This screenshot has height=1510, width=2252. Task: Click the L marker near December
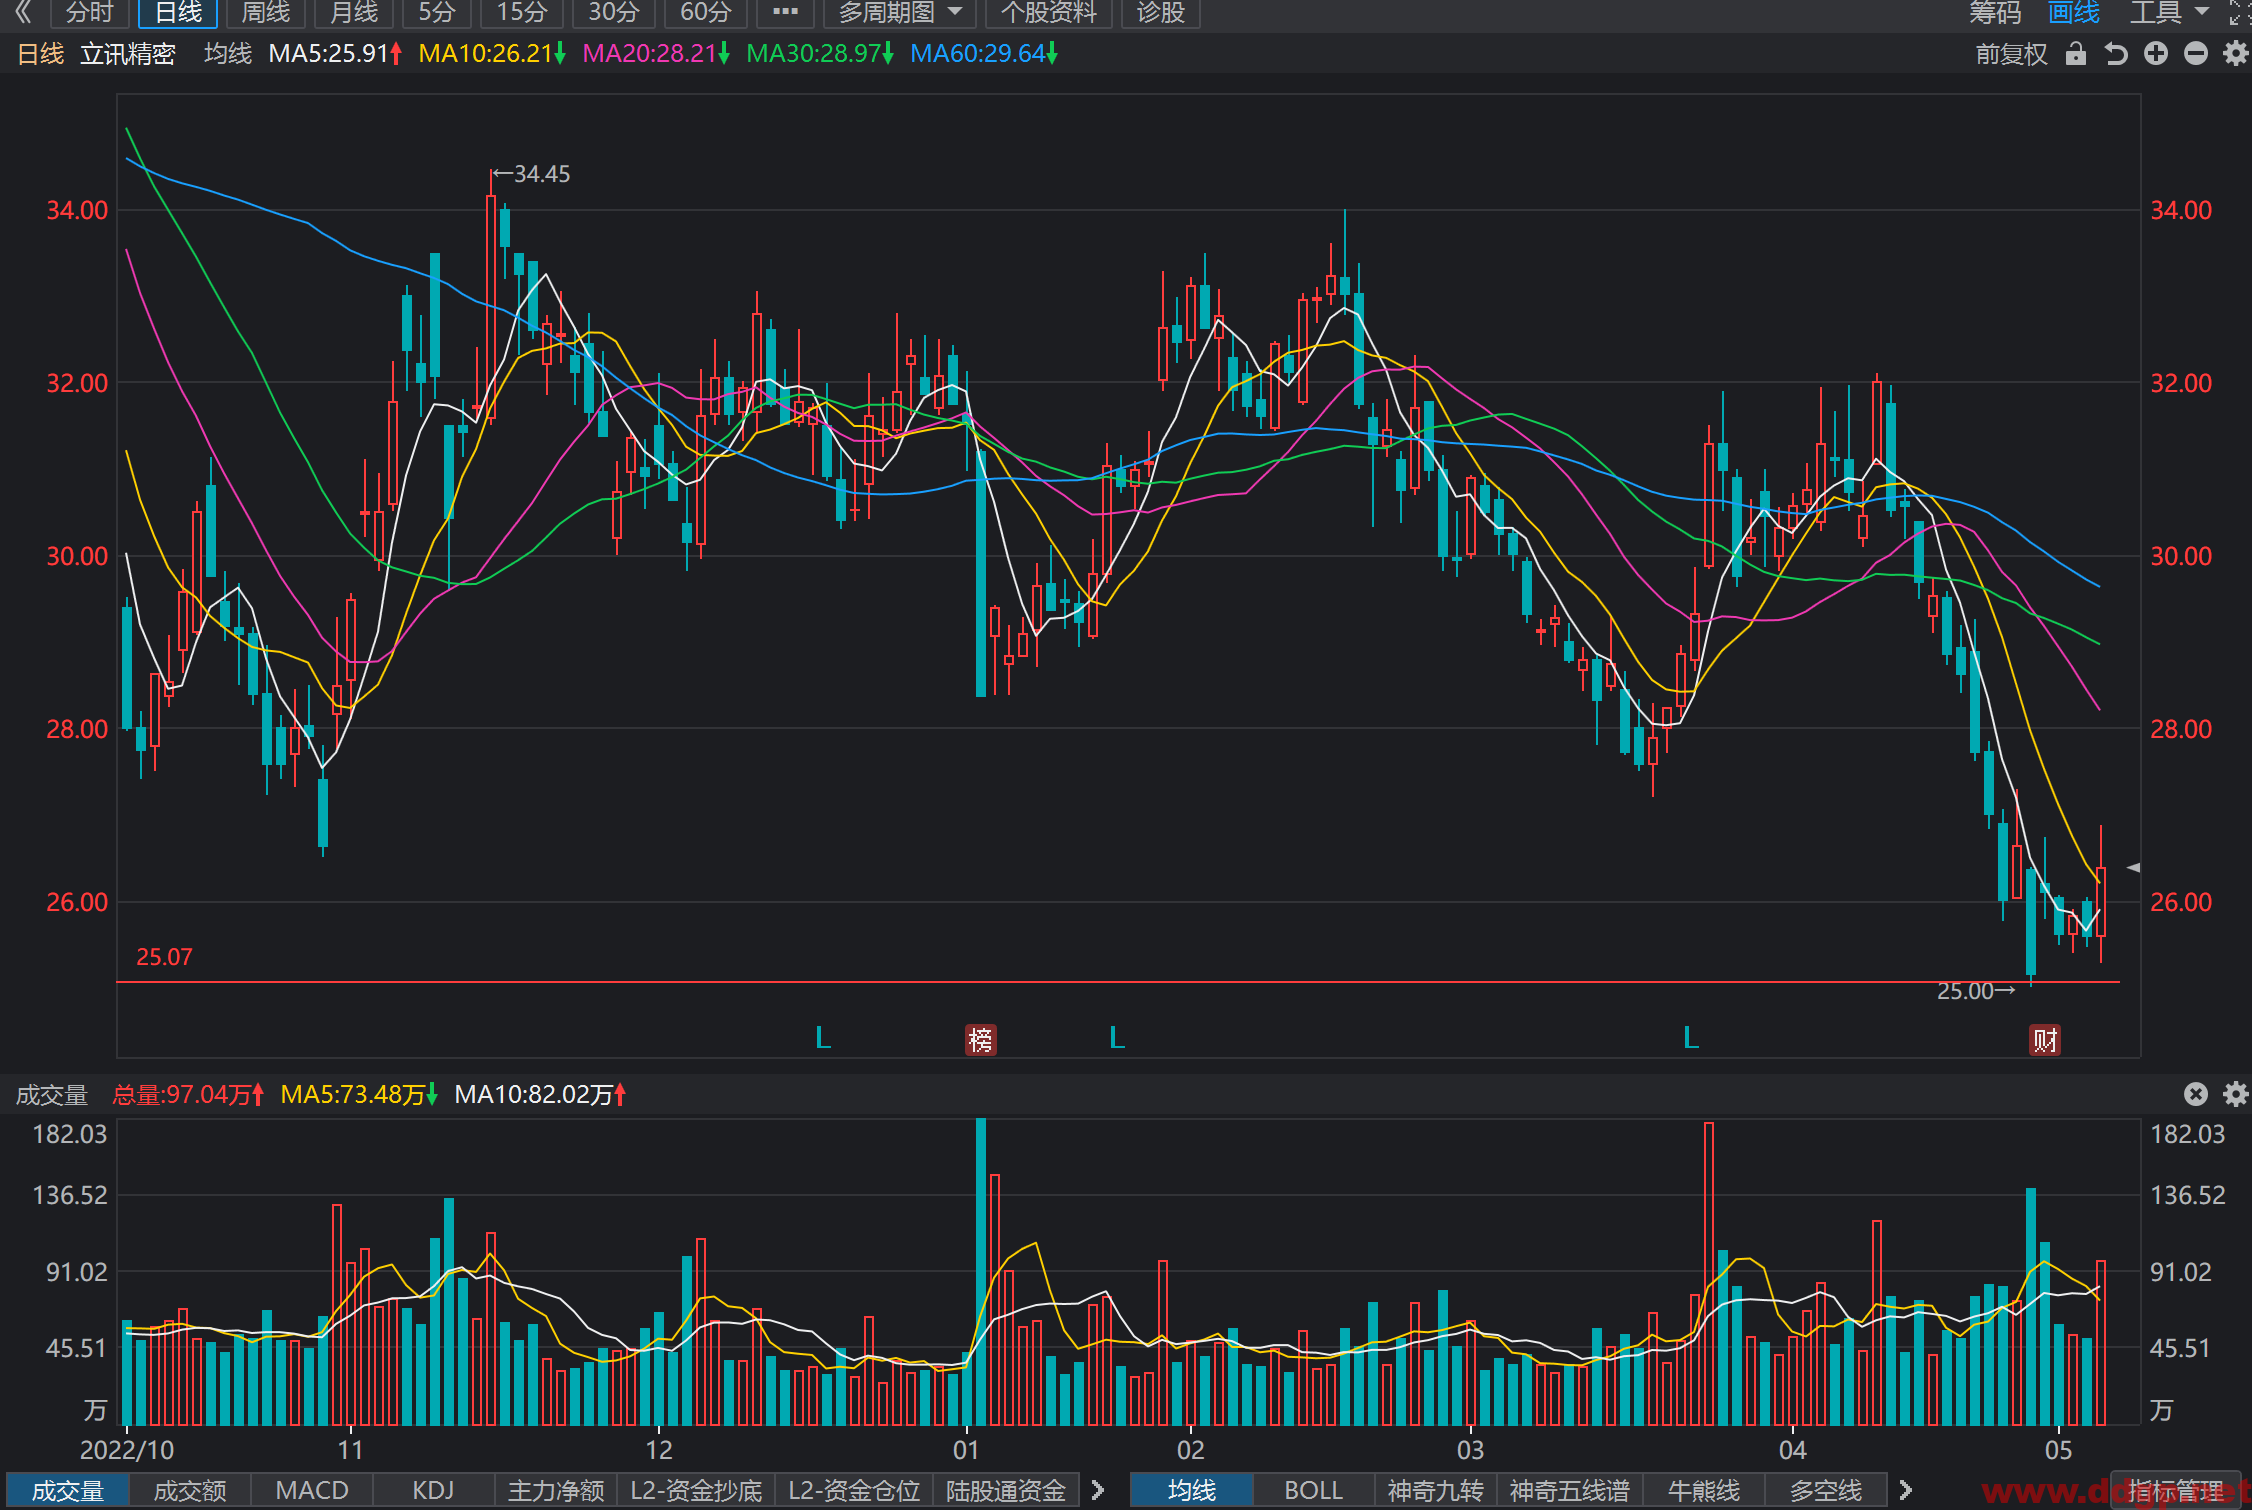pos(824,1038)
